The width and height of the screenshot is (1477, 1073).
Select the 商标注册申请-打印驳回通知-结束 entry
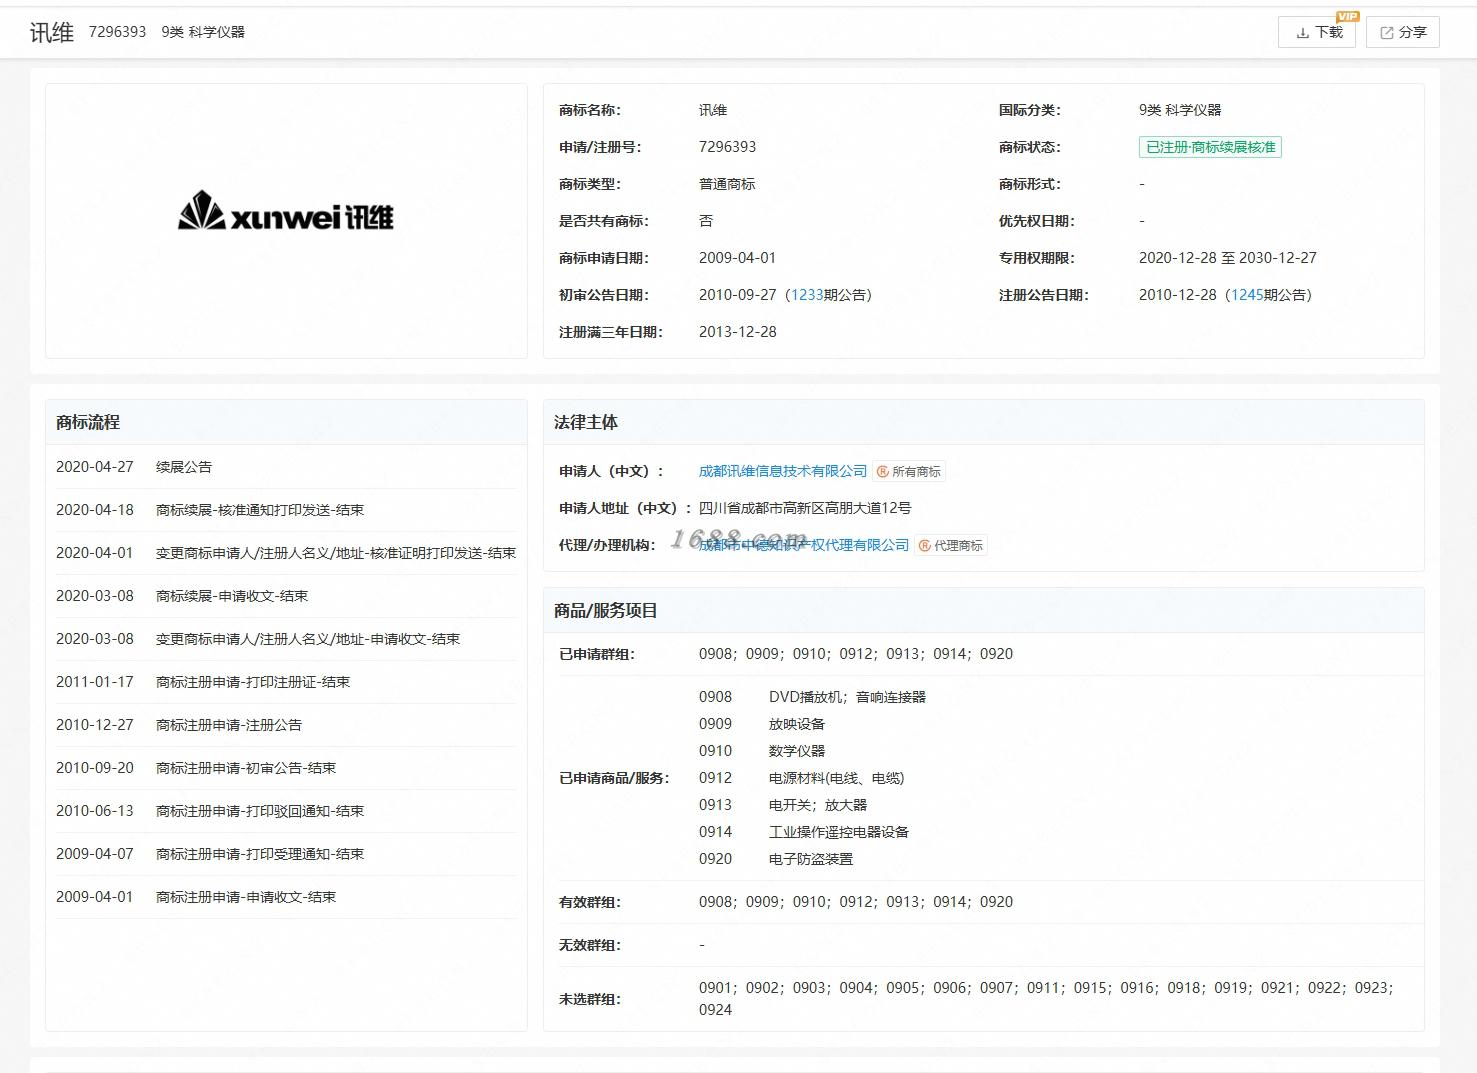click(x=286, y=811)
